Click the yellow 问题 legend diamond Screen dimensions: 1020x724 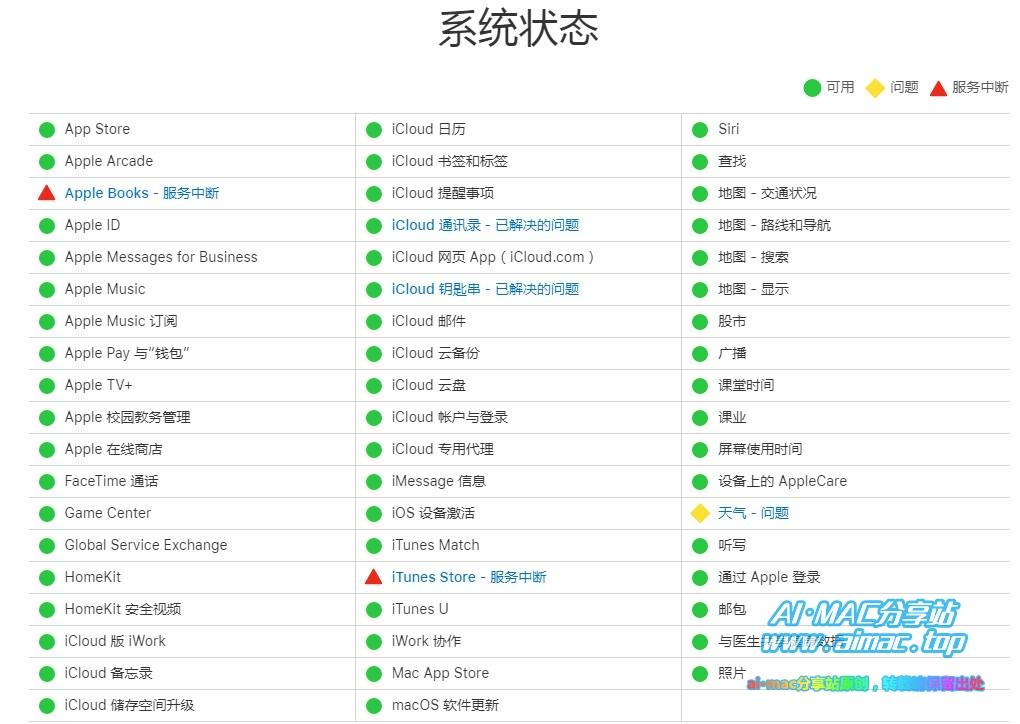(x=876, y=87)
